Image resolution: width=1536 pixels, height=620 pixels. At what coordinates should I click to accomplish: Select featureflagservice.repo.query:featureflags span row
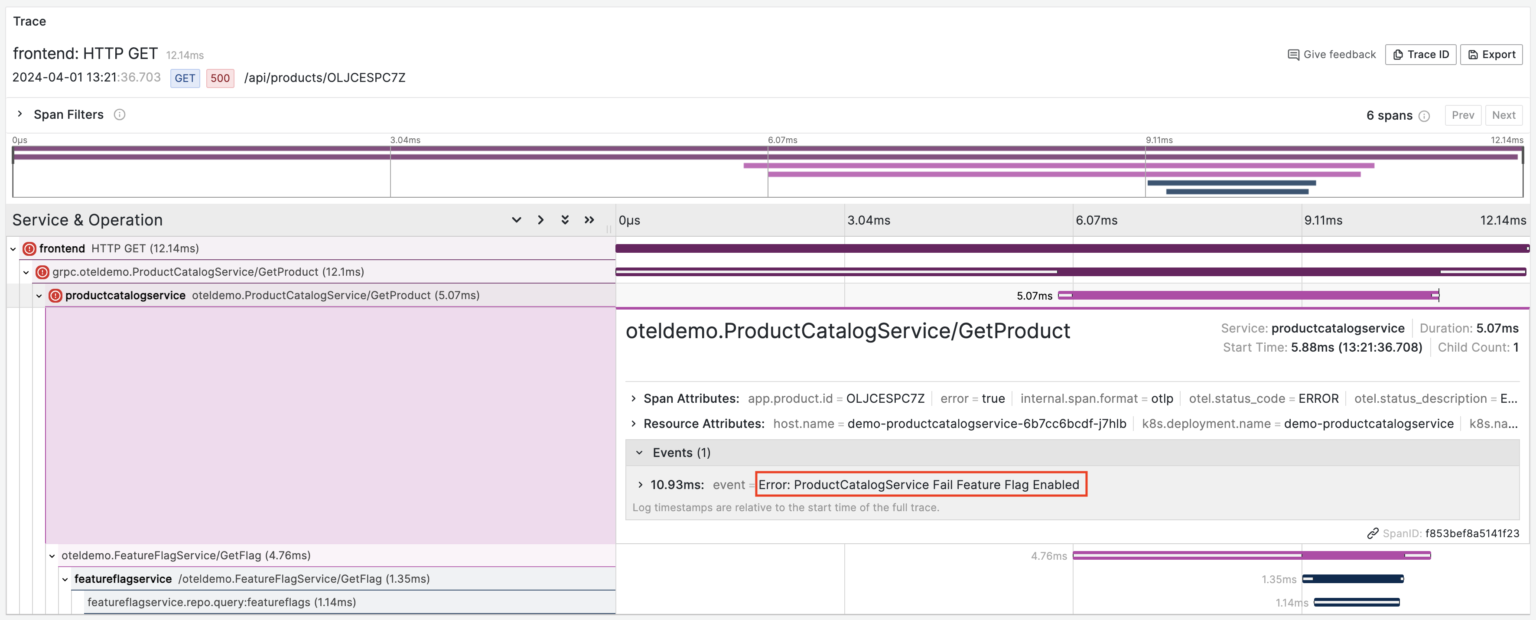(x=221, y=602)
